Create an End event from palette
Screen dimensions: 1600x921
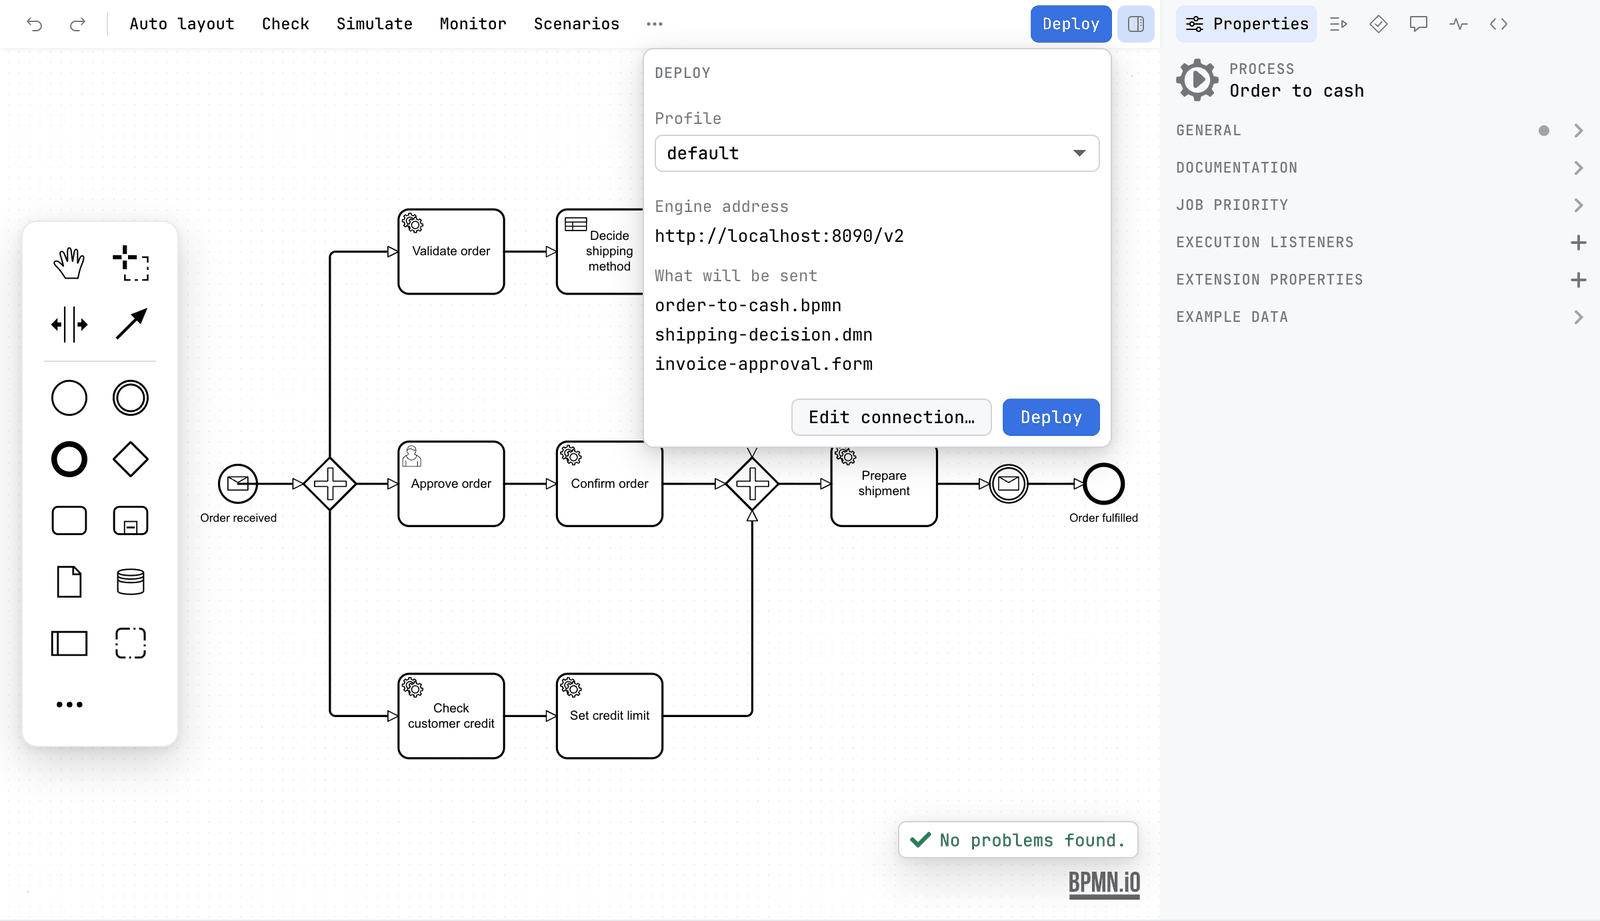click(69, 460)
